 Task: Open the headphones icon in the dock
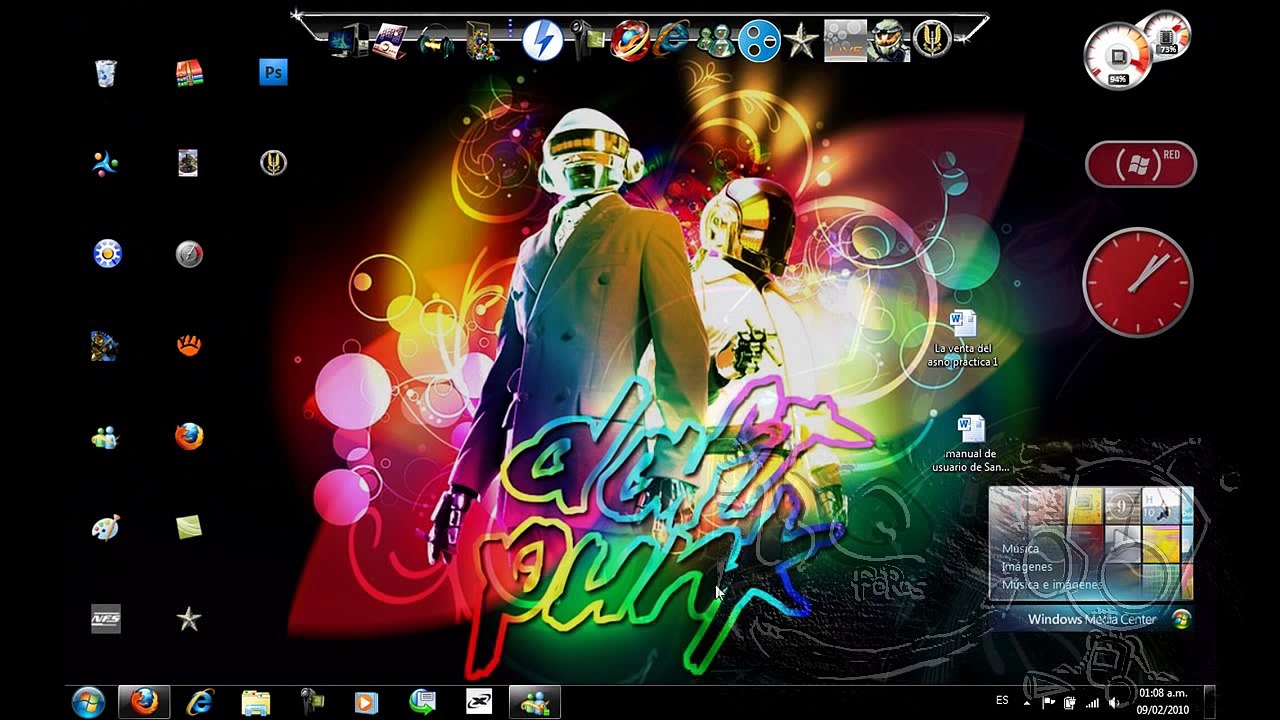click(436, 42)
